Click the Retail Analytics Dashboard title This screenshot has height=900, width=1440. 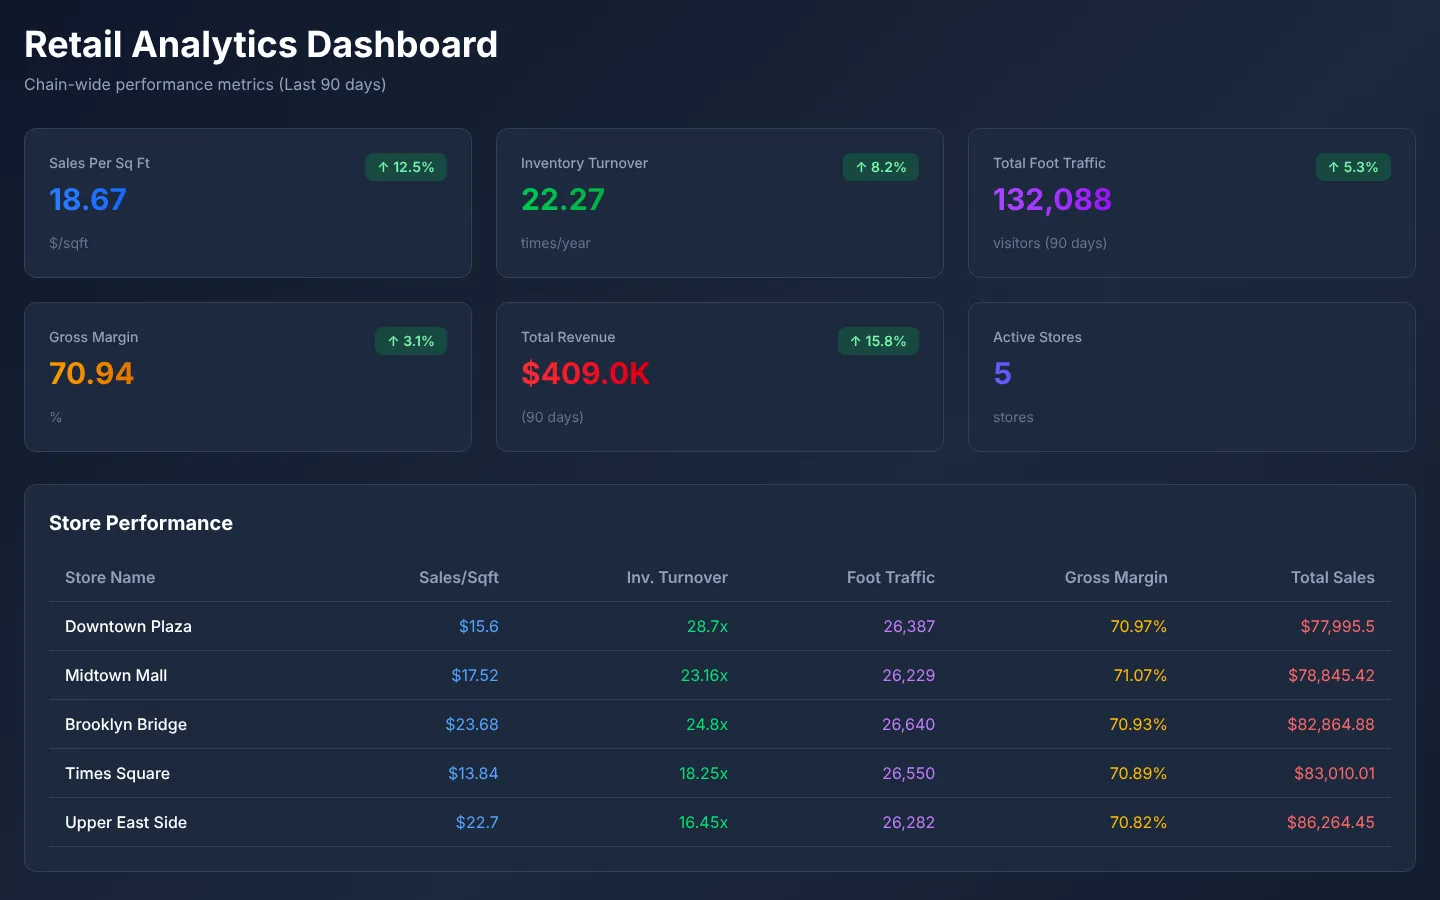coord(261,44)
